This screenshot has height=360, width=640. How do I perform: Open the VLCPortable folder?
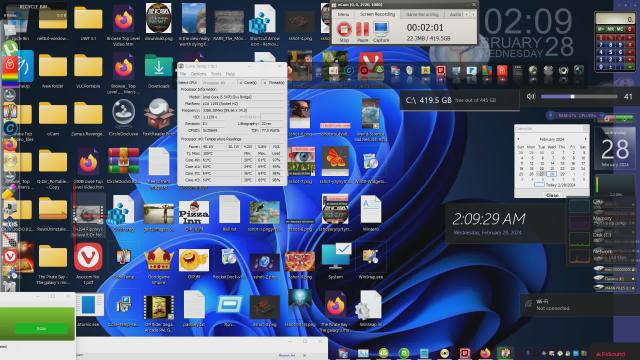click(88, 71)
